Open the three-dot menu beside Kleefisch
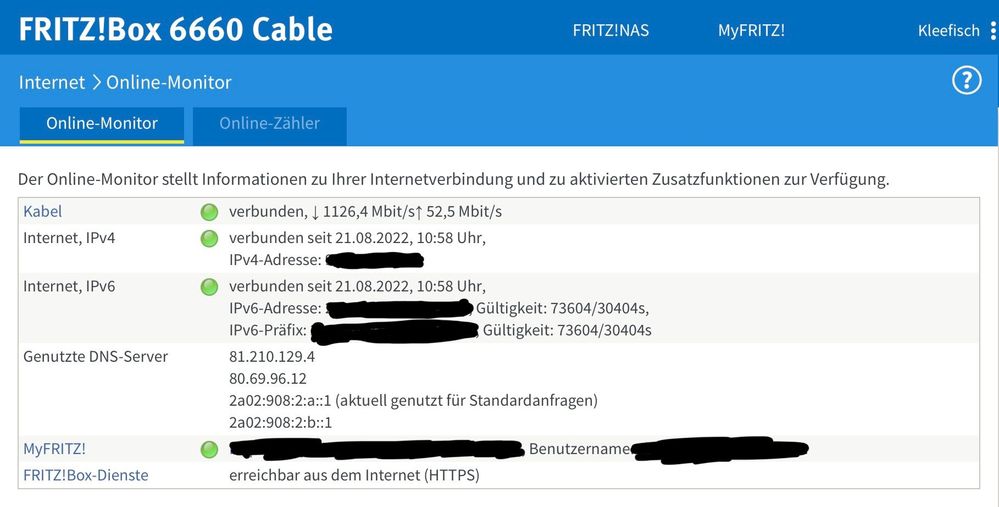The width and height of the screenshot is (999, 507). [993, 30]
